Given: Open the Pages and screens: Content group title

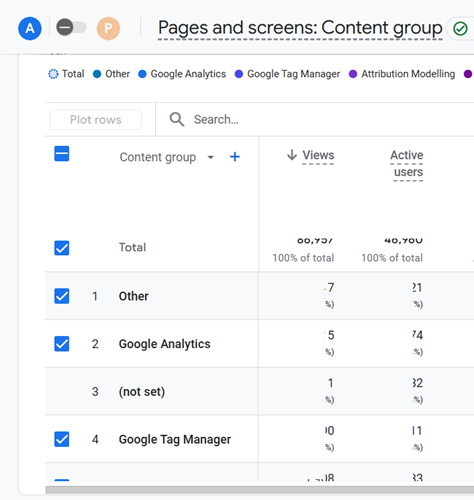Looking at the screenshot, I should pyautogui.click(x=300, y=28).
